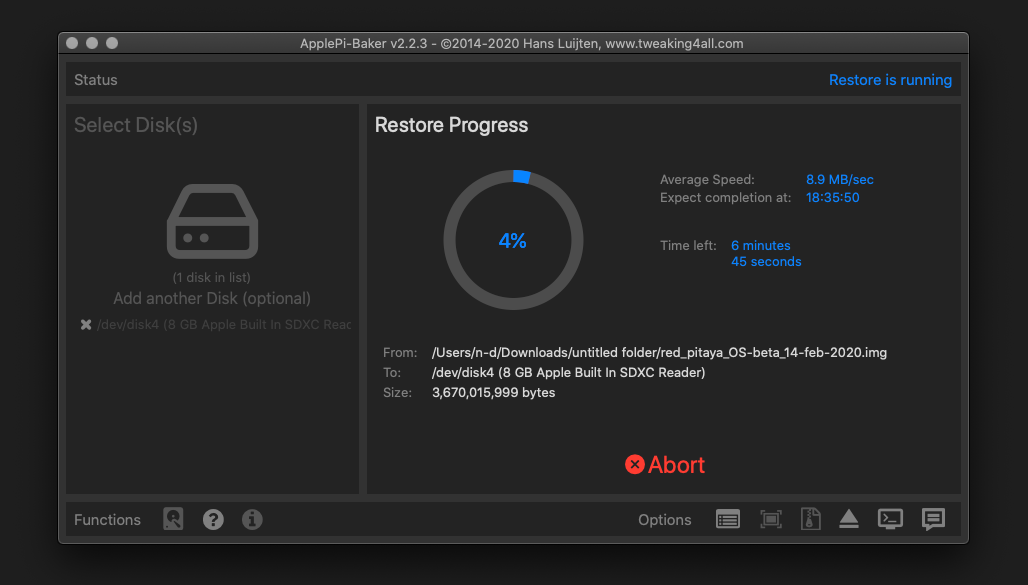Click the zip compression option icon

click(x=810, y=519)
